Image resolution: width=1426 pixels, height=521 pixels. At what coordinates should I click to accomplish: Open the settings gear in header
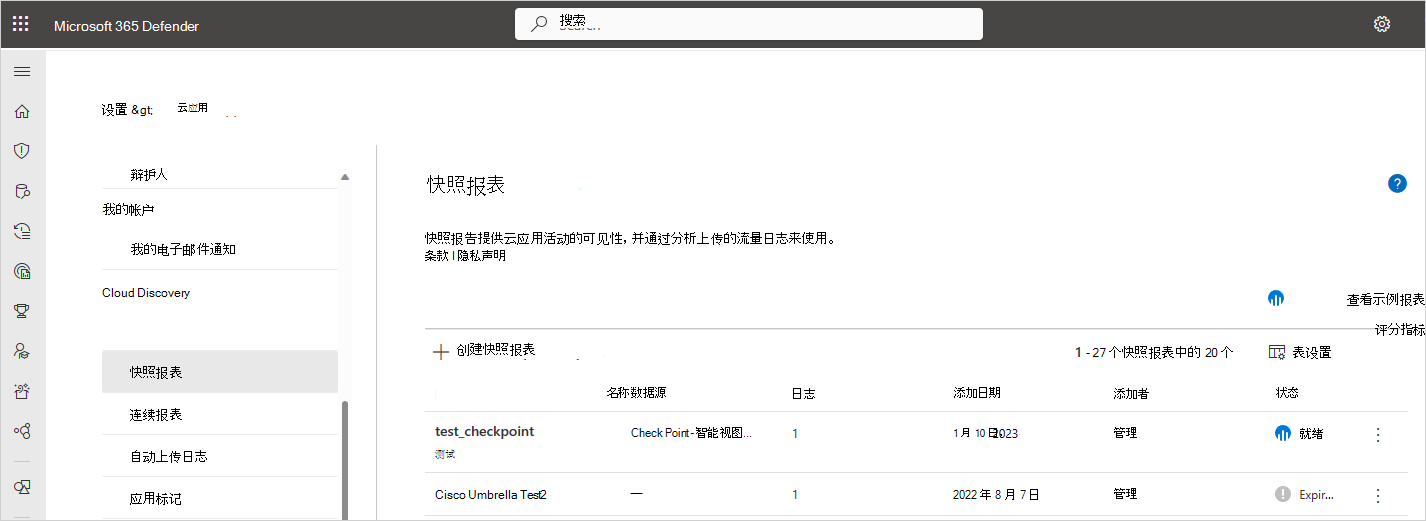1382,24
